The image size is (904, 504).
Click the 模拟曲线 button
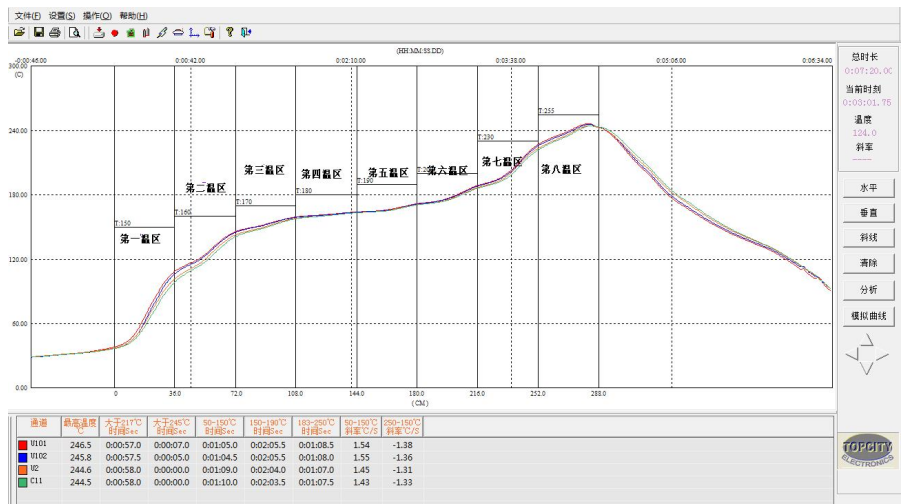tap(868, 316)
